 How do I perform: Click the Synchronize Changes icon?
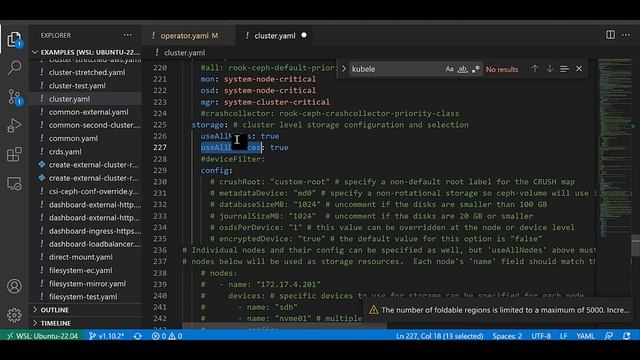[x=138, y=336]
